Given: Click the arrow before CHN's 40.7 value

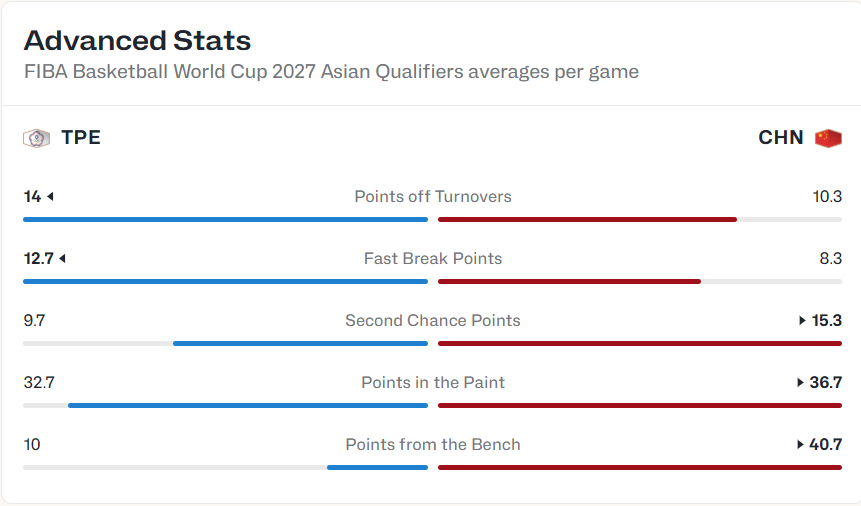Looking at the screenshot, I should click(x=800, y=445).
